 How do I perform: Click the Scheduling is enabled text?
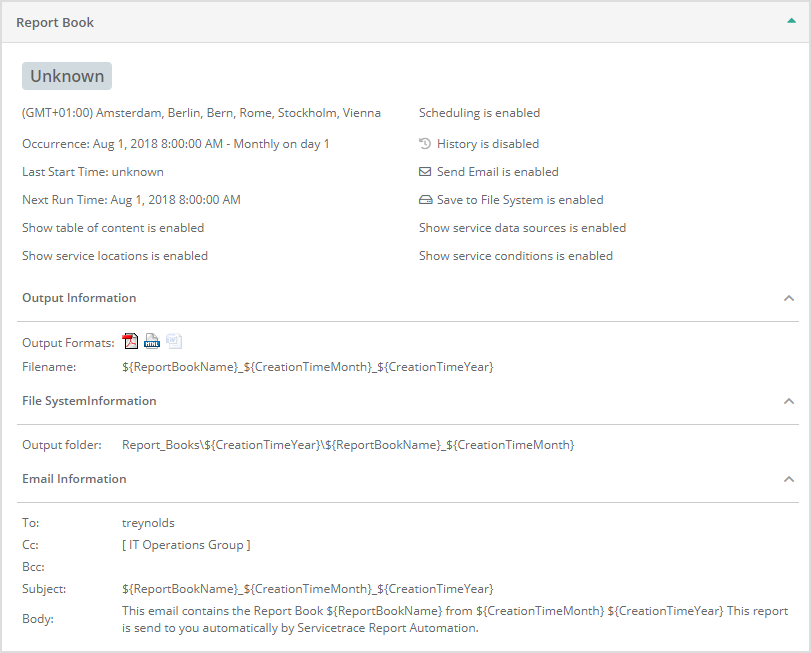point(479,113)
